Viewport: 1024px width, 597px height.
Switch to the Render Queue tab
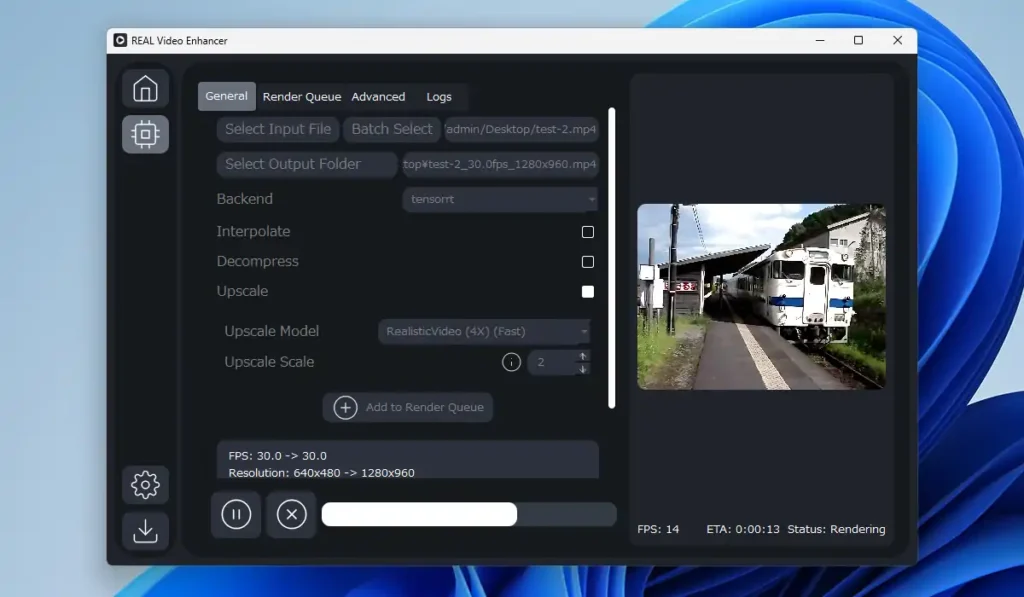coord(302,97)
